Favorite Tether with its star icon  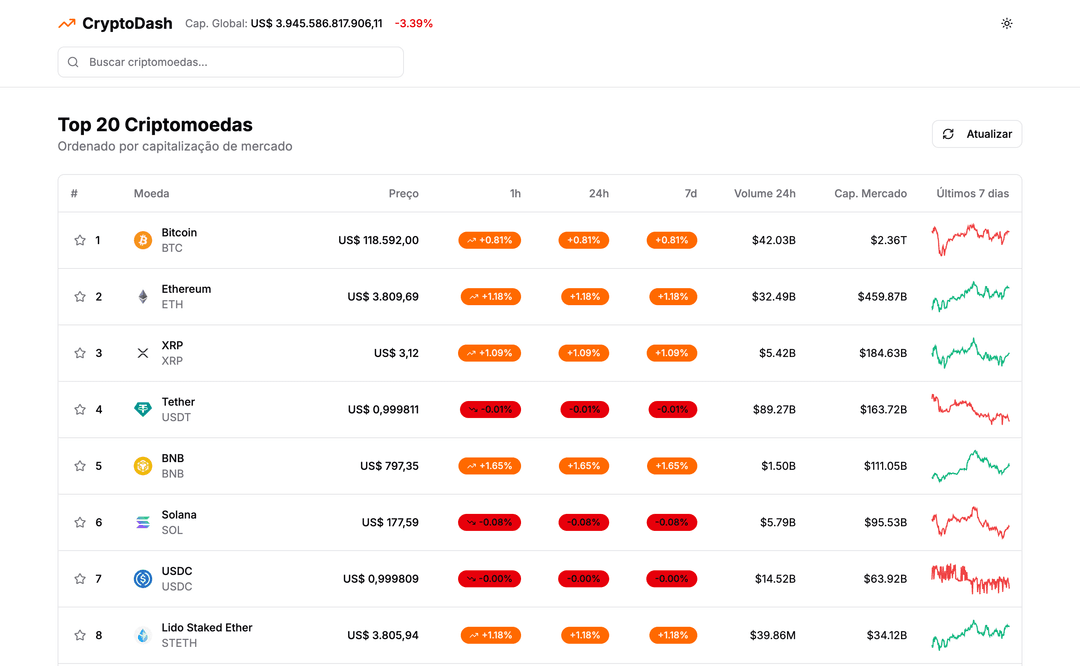(x=80, y=410)
